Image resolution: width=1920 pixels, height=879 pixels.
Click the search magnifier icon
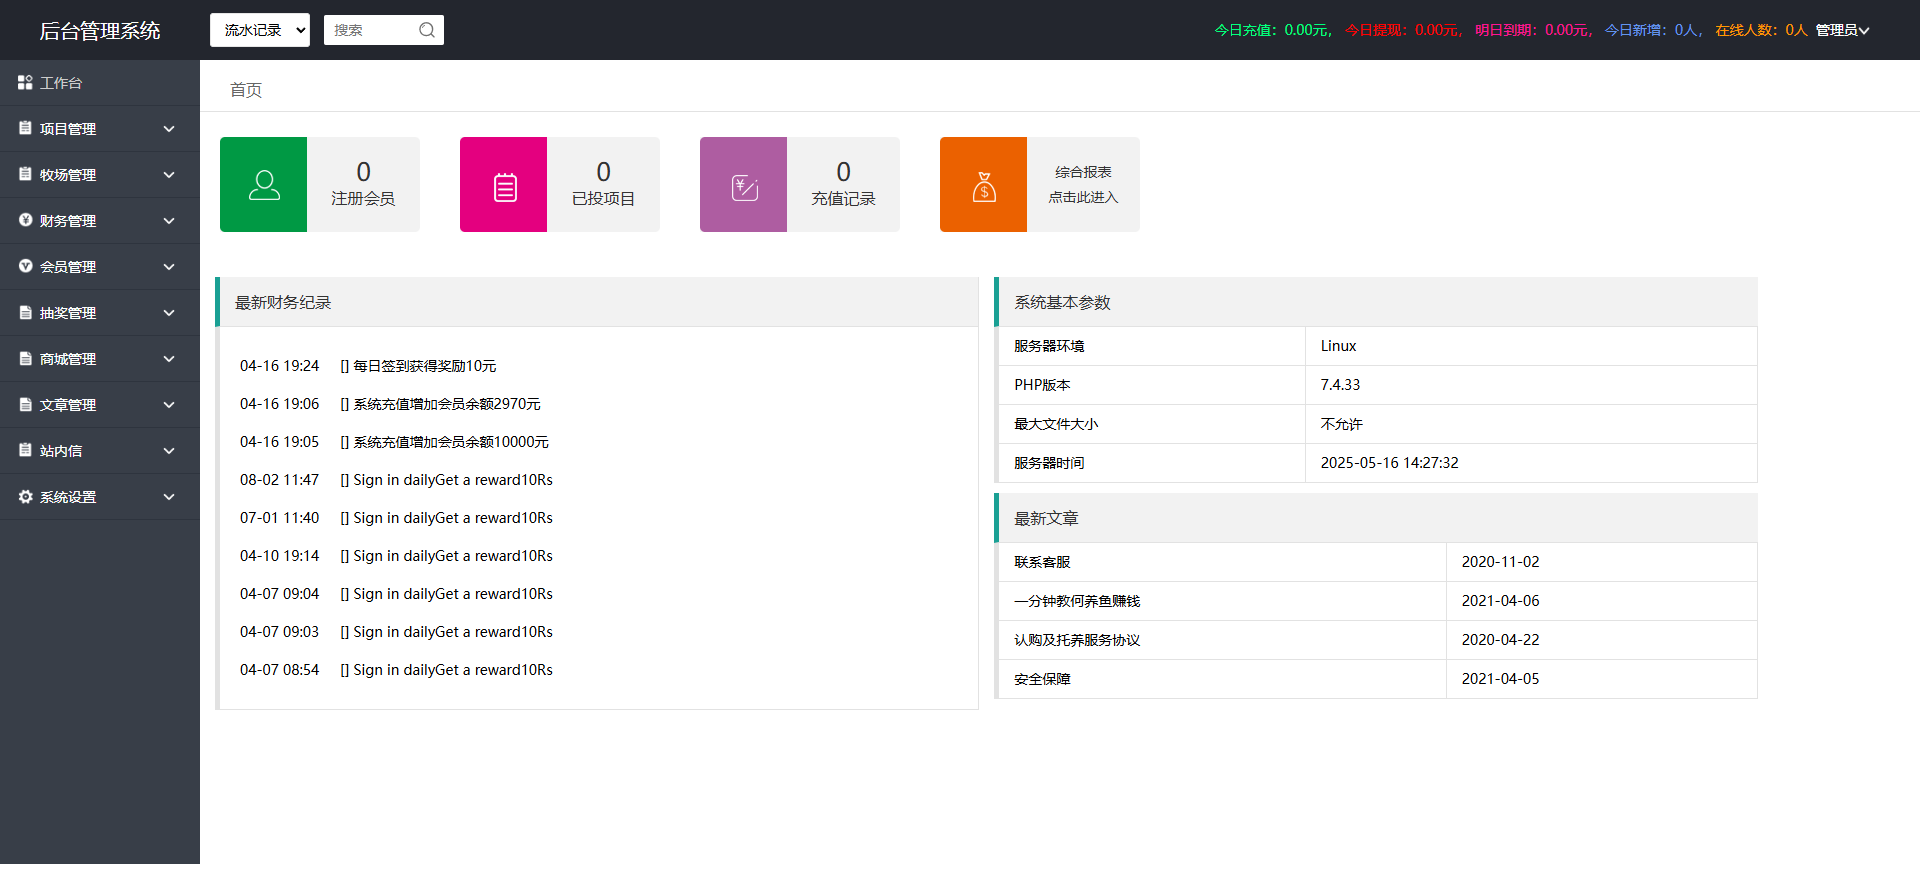pos(427,30)
